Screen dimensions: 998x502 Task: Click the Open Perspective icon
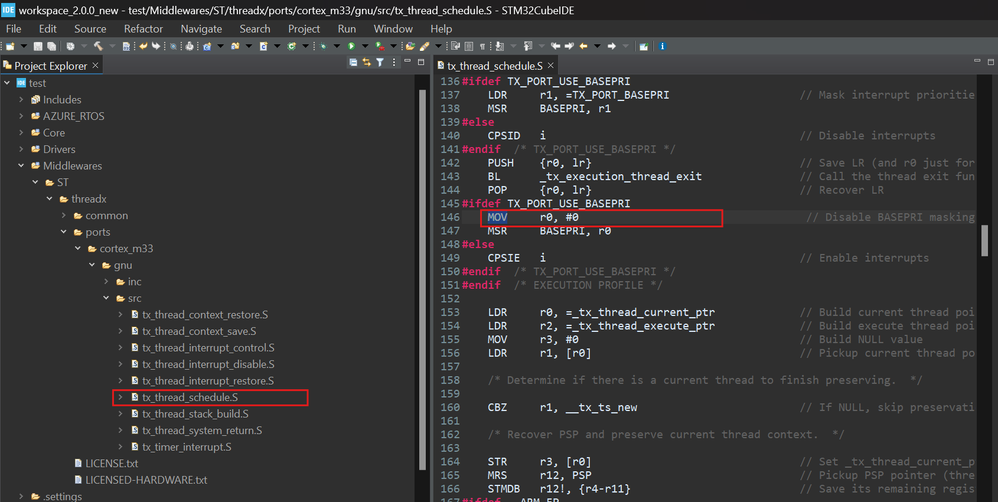[643, 46]
